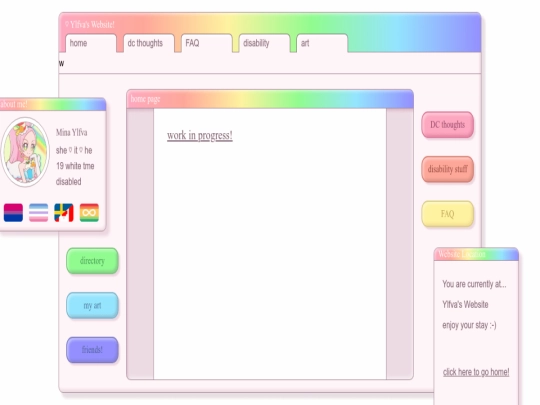Open the disability stuff button

(x=447, y=169)
